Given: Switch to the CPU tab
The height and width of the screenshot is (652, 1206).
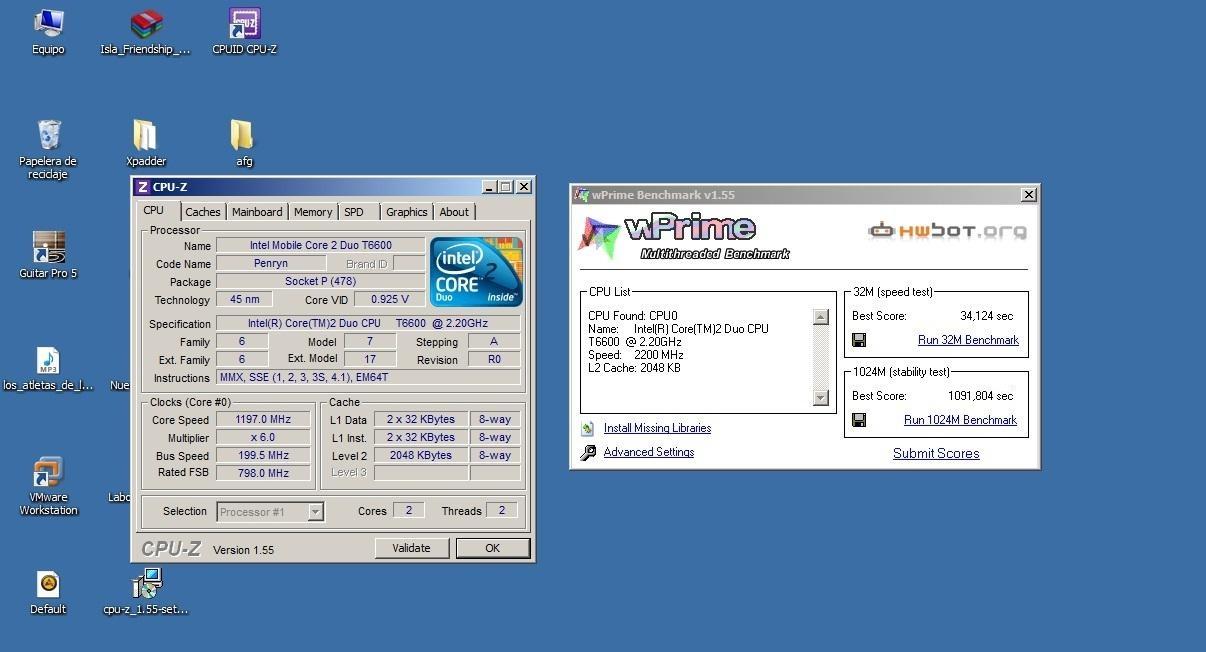Looking at the screenshot, I should 154,210.
